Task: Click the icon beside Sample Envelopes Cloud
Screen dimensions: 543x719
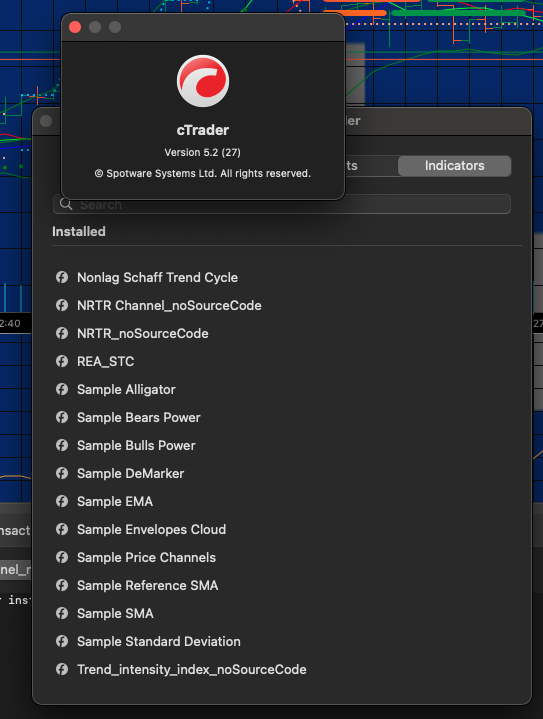Action: pos(62,529)
